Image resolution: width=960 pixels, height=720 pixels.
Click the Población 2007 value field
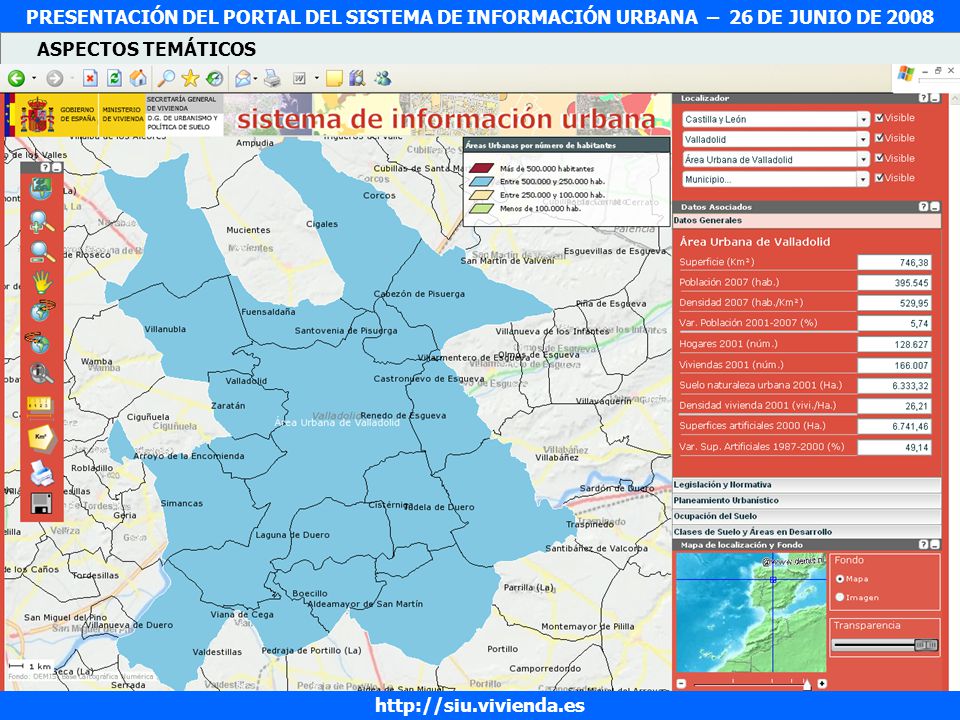coord(894,283)
